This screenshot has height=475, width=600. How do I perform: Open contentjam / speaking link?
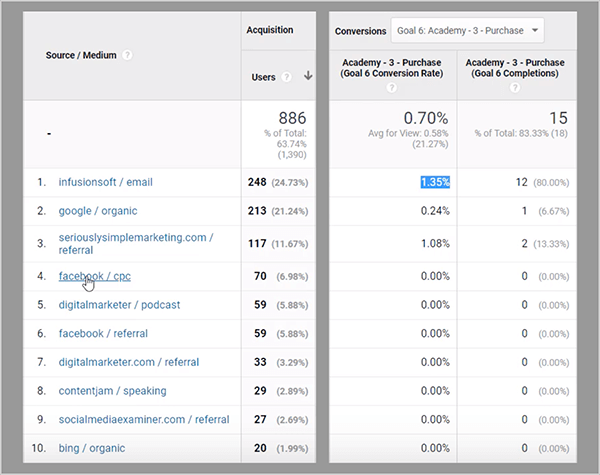[x=112, y=391]
